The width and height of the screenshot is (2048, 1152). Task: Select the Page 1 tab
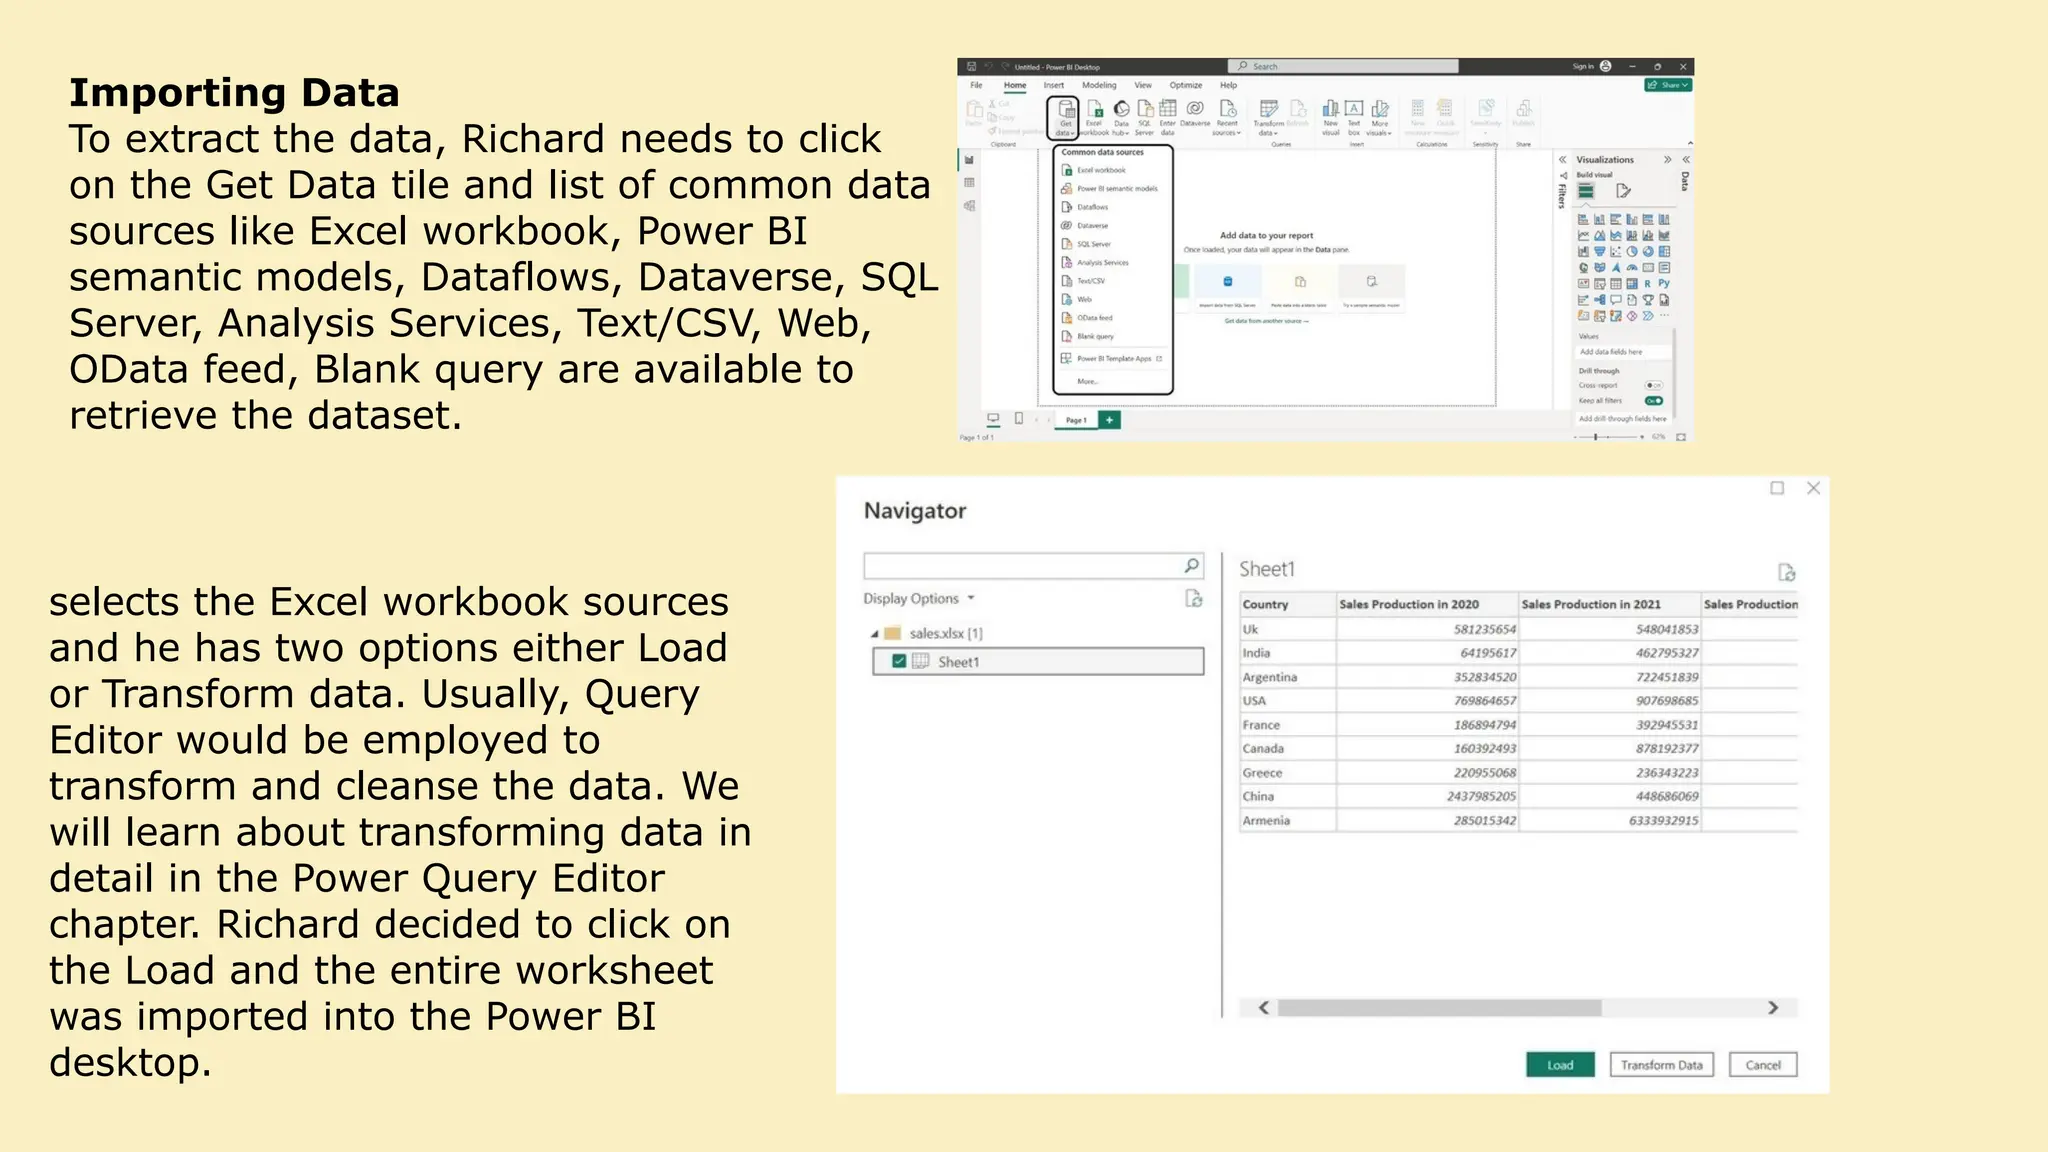[1076, 420]
